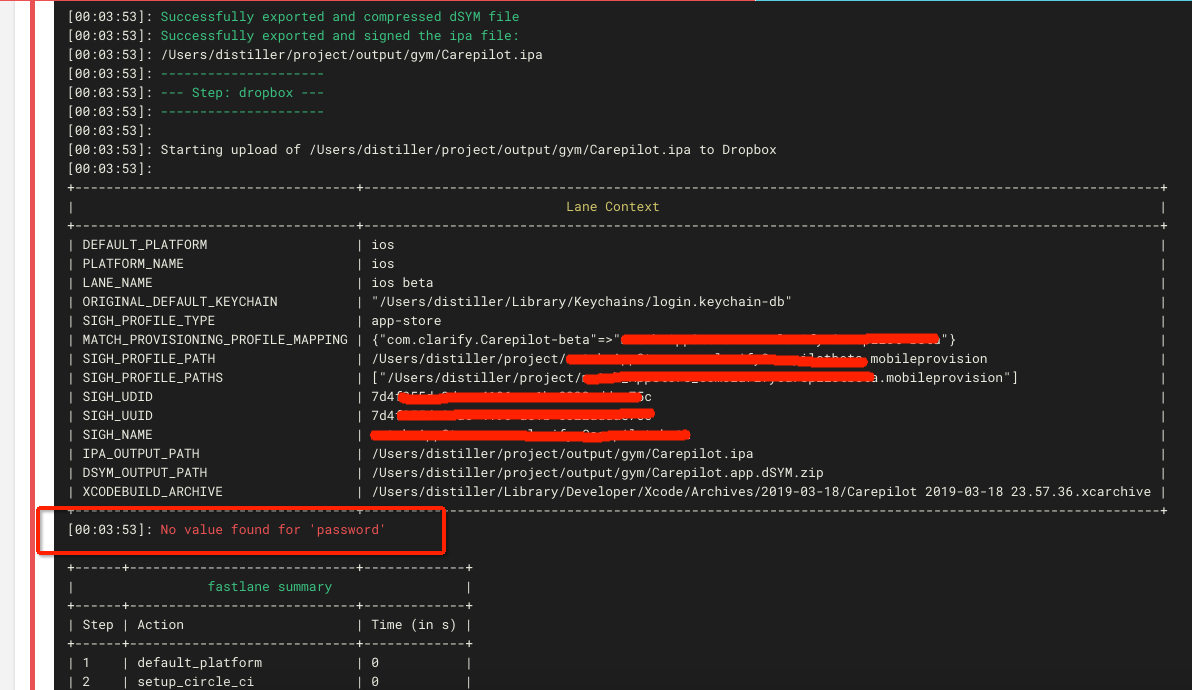This screenshot has width=1192, height=690.
Task: Click the "Lane Context" table heading
Action: (612, 206)
